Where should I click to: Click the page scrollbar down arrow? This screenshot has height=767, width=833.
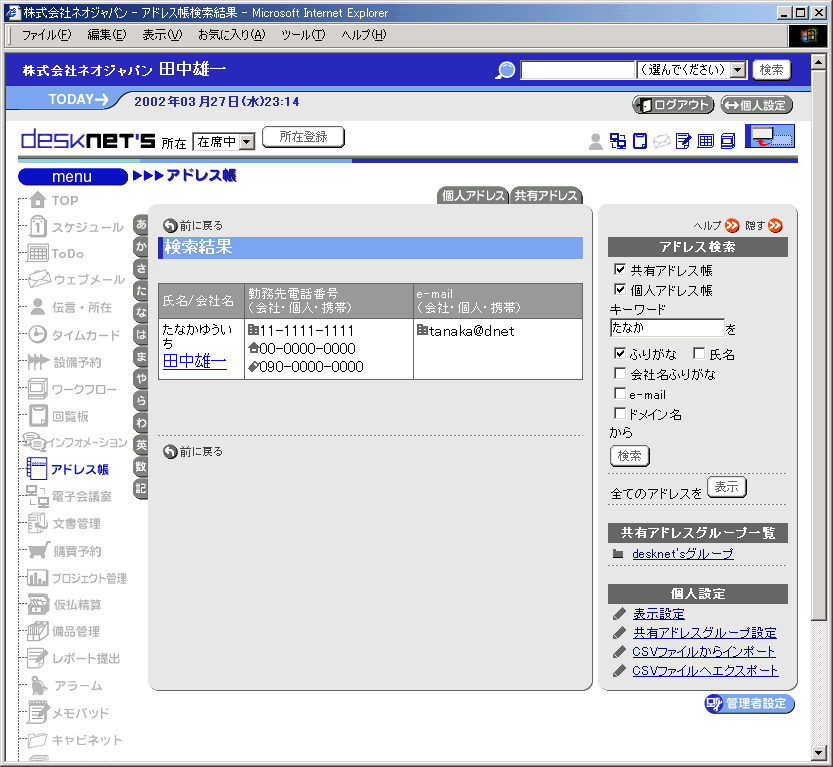(819, 753)
